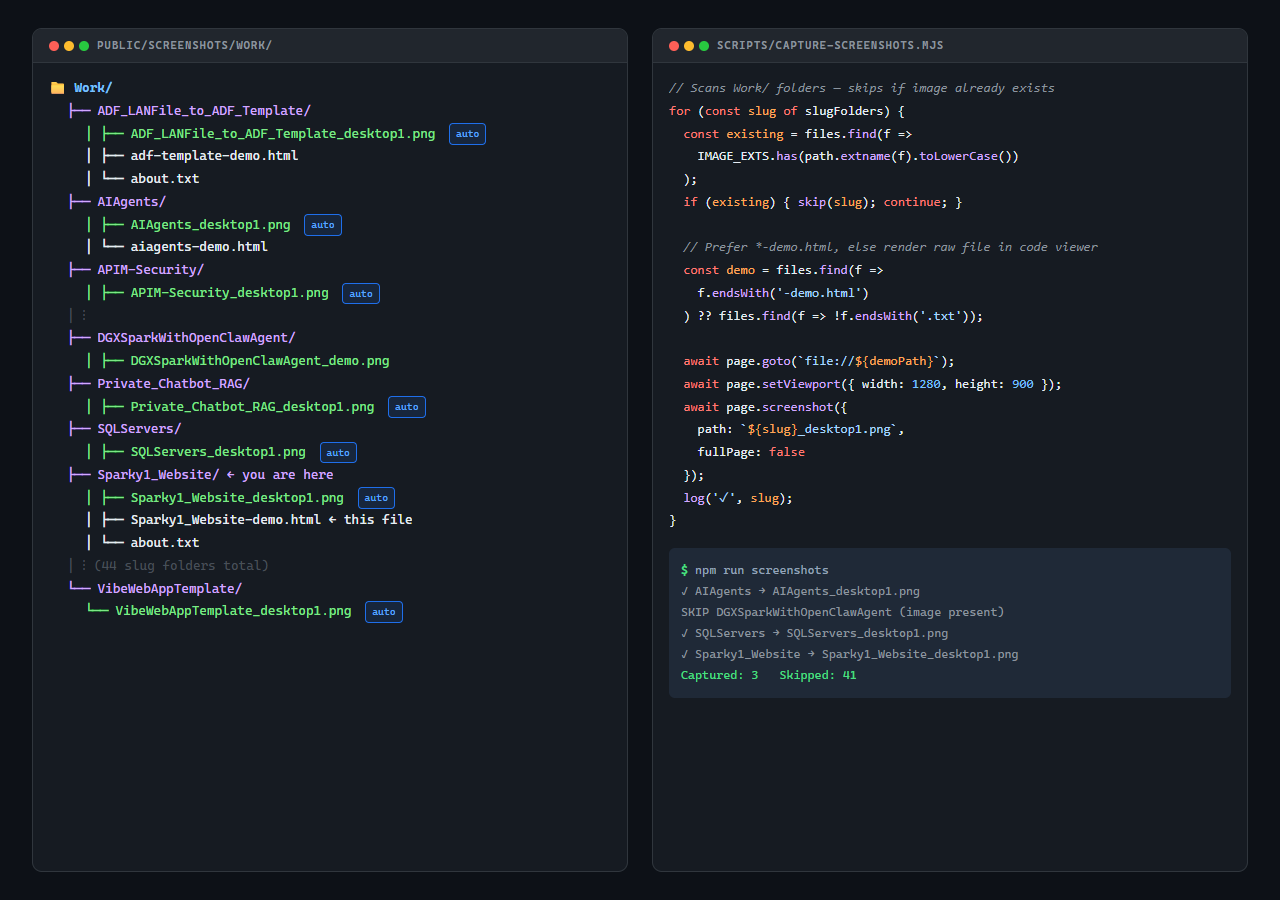
Task: Click the SCRIPTS/CAPTURE-SCREENSHOTS.MJS panel title
Action: [x=830, y=46]
